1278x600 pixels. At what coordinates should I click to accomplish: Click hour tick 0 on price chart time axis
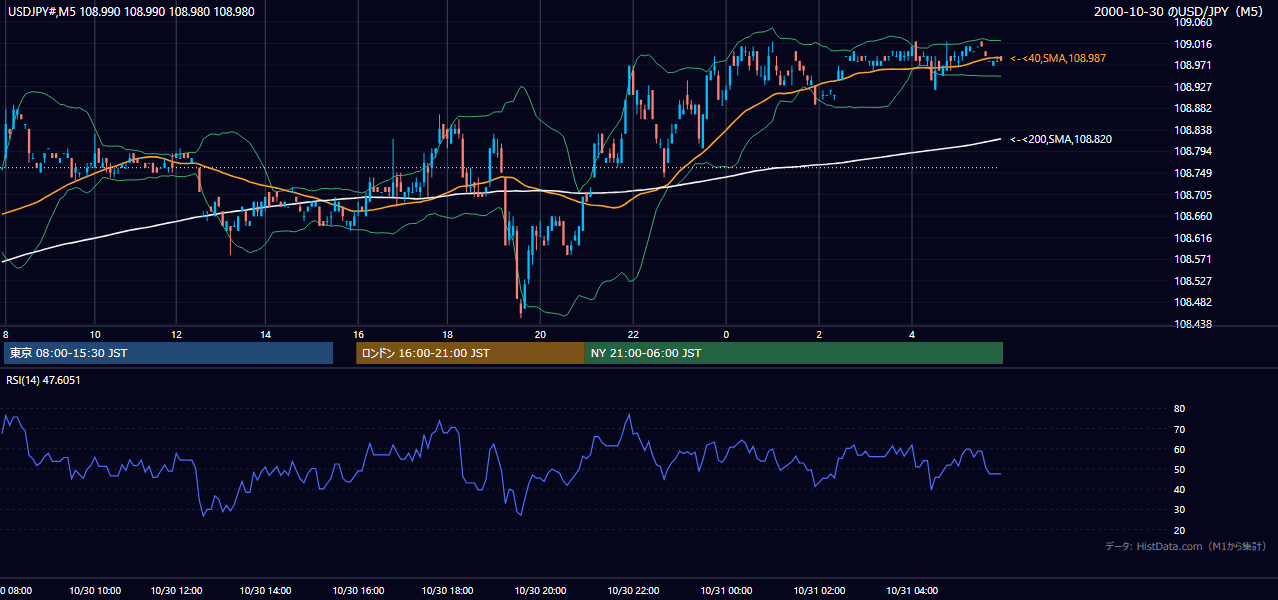click(x=726, y=334)
